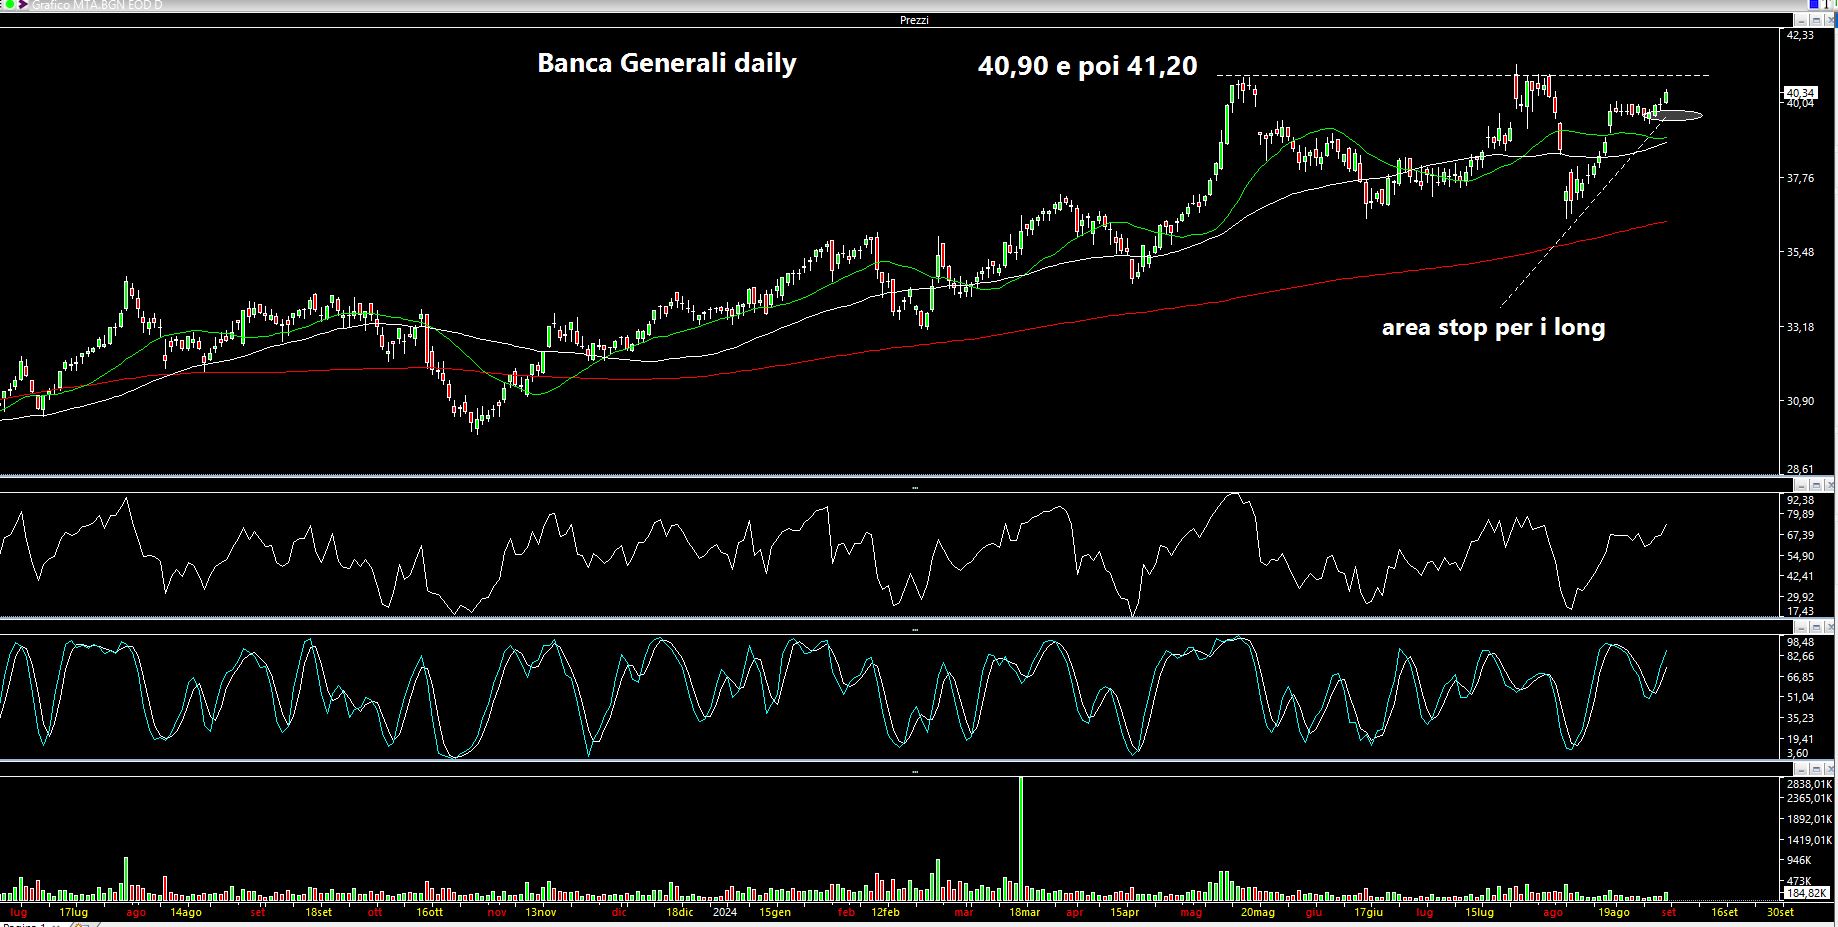Image resolution: width=1838 pixels, height=927 pixels.
Task: Click the 42,33 price axis value
Action: pyautogui.click(x=1800, y=35)
